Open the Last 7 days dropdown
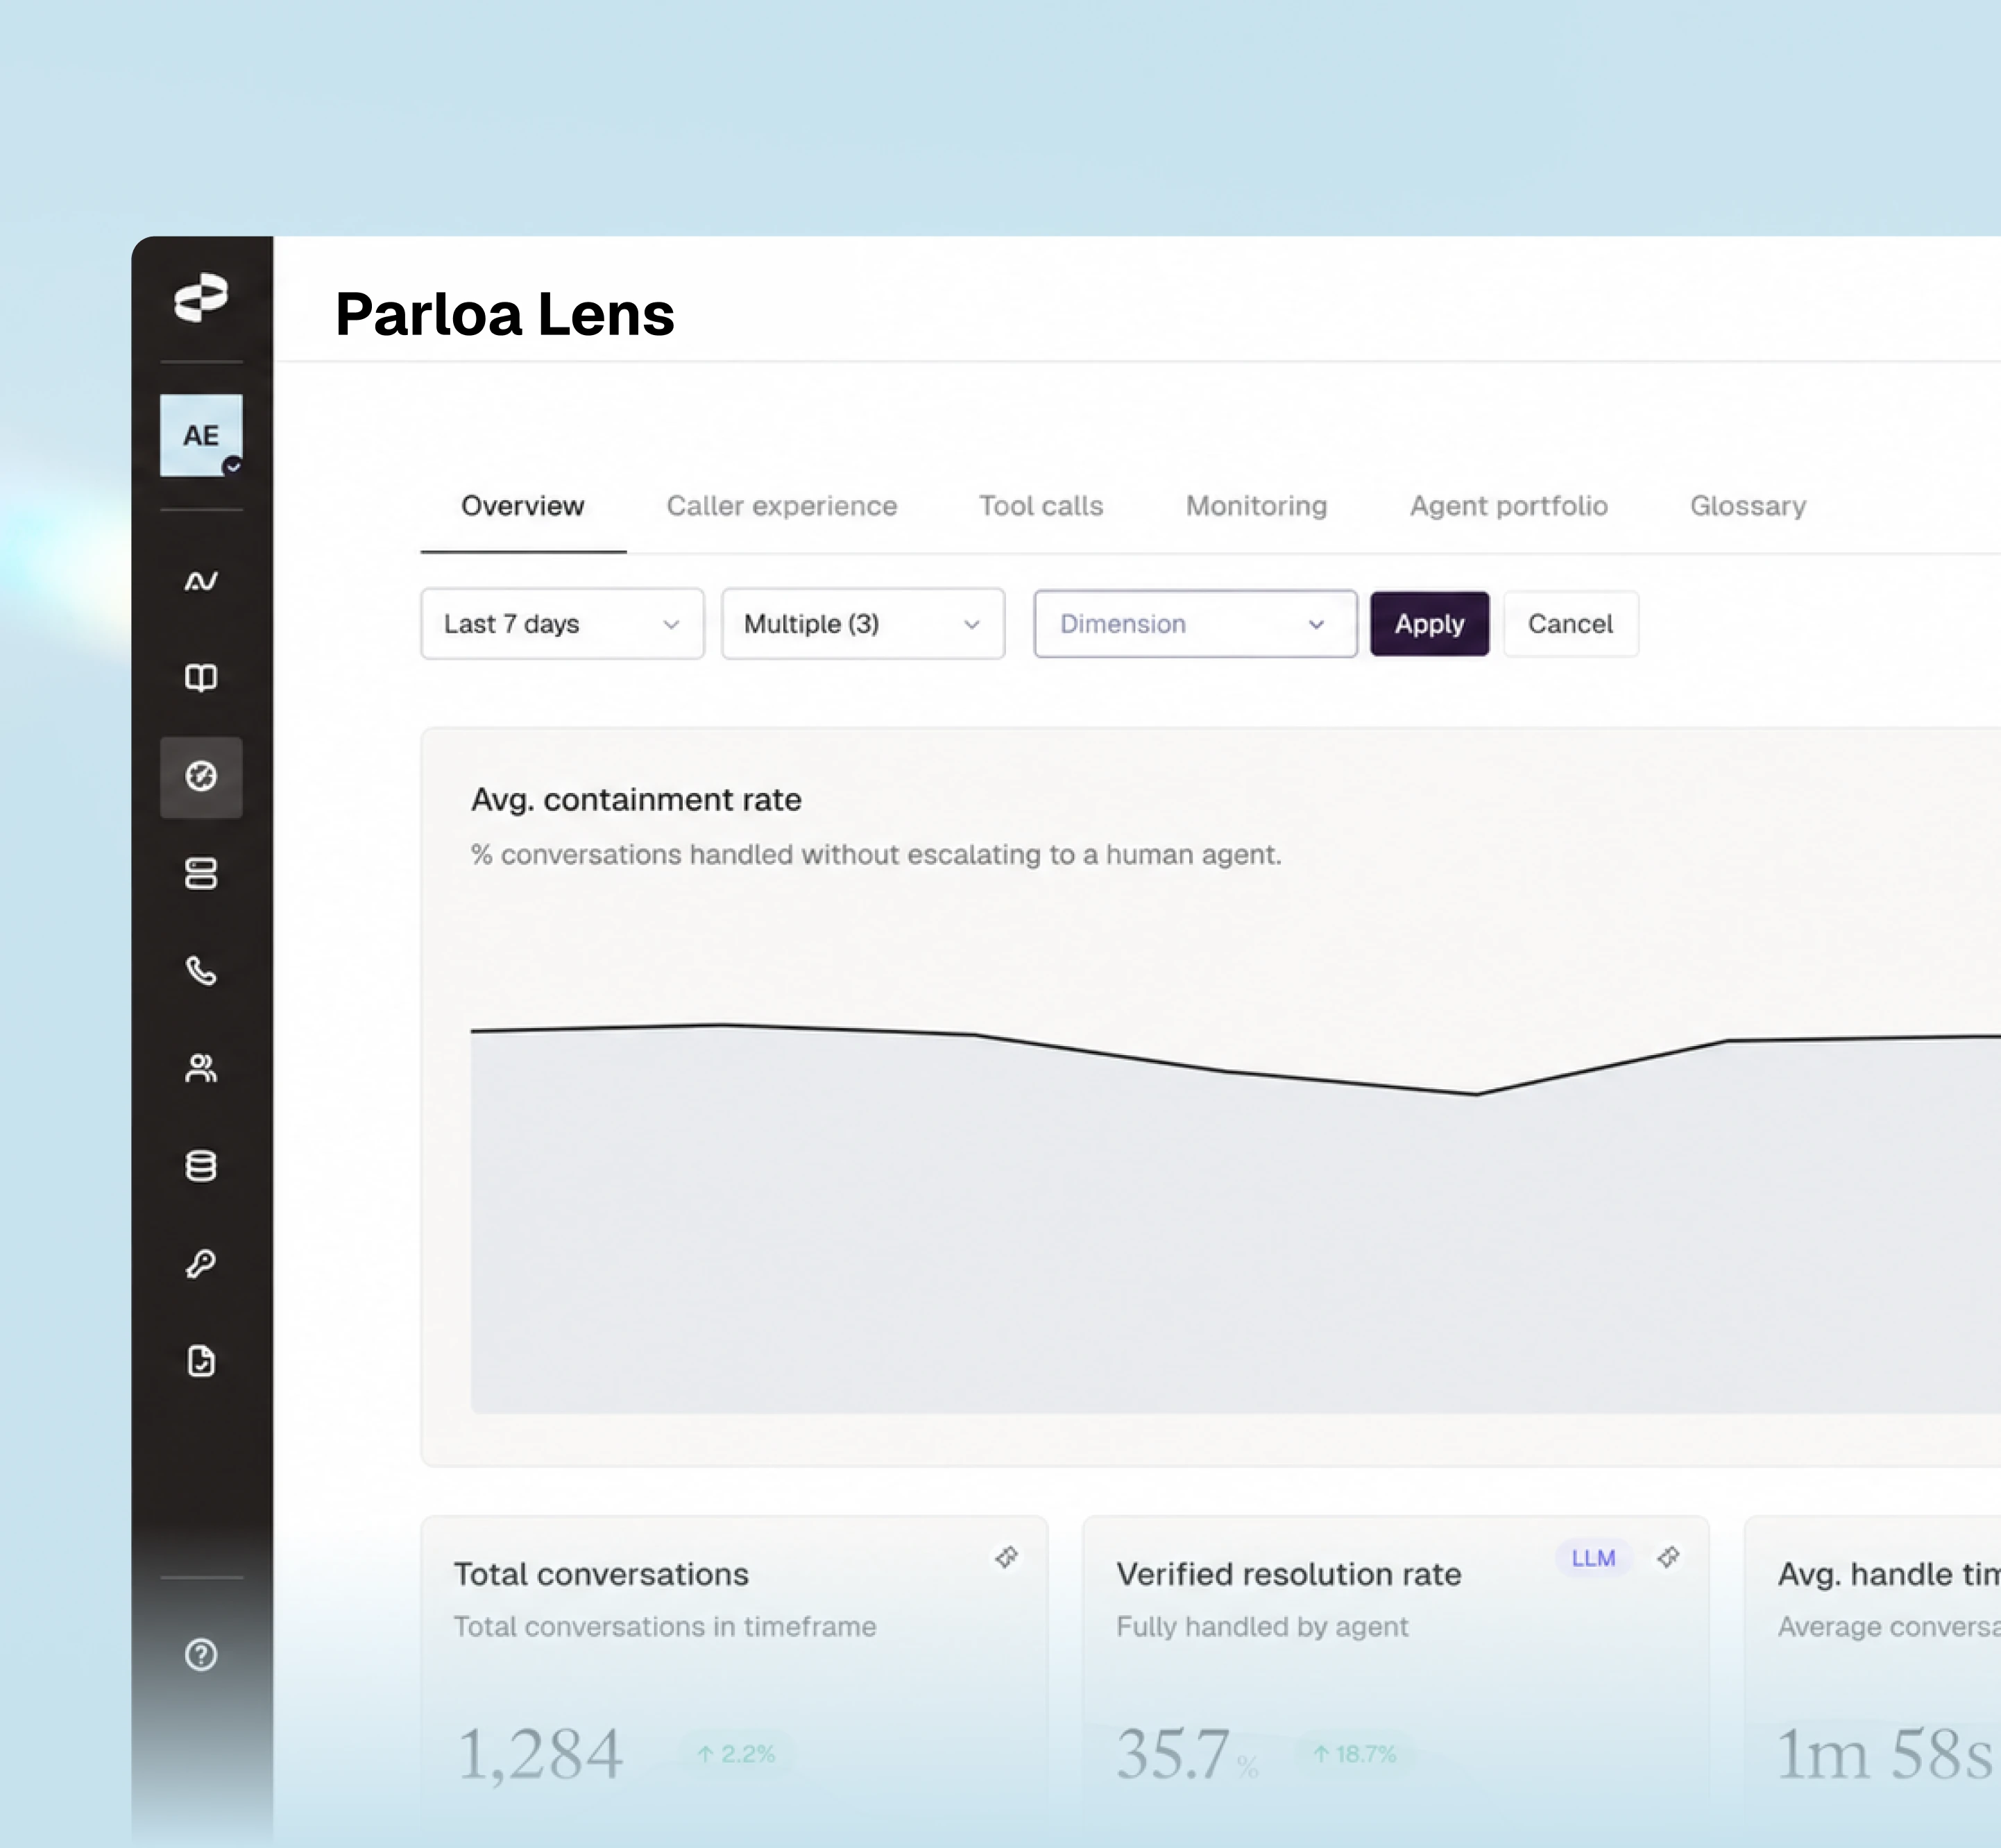Image resolution: width=2001 pixels, height=1848 pixels. tap(562, 624)
